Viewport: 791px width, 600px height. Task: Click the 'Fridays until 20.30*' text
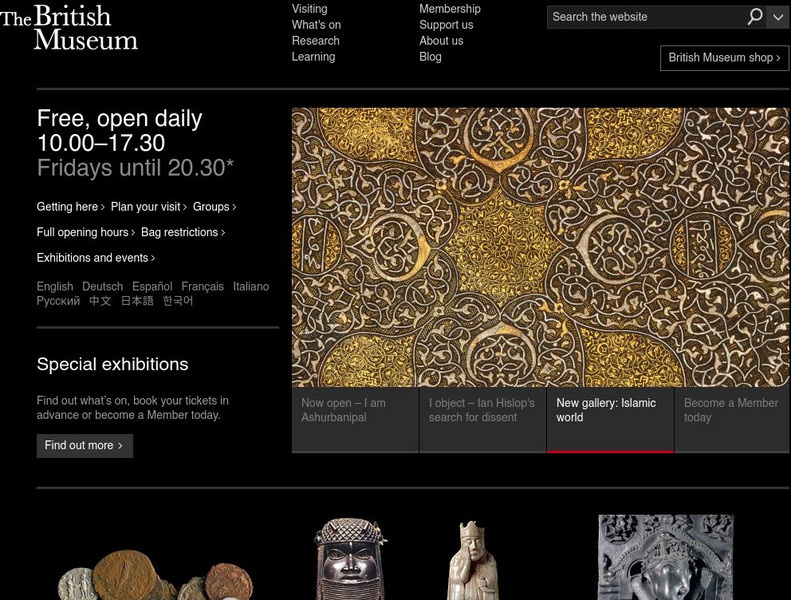click(x=135, y=168)
